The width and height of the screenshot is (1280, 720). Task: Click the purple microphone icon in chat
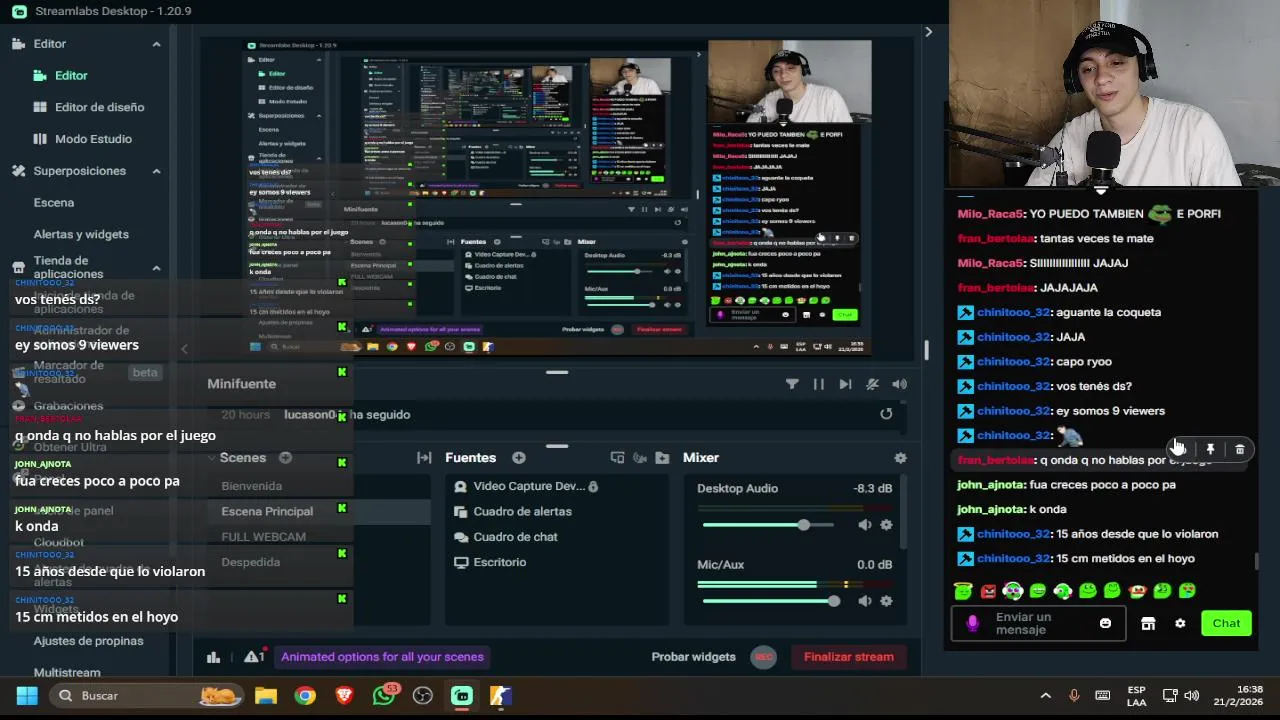click(972, 623)
